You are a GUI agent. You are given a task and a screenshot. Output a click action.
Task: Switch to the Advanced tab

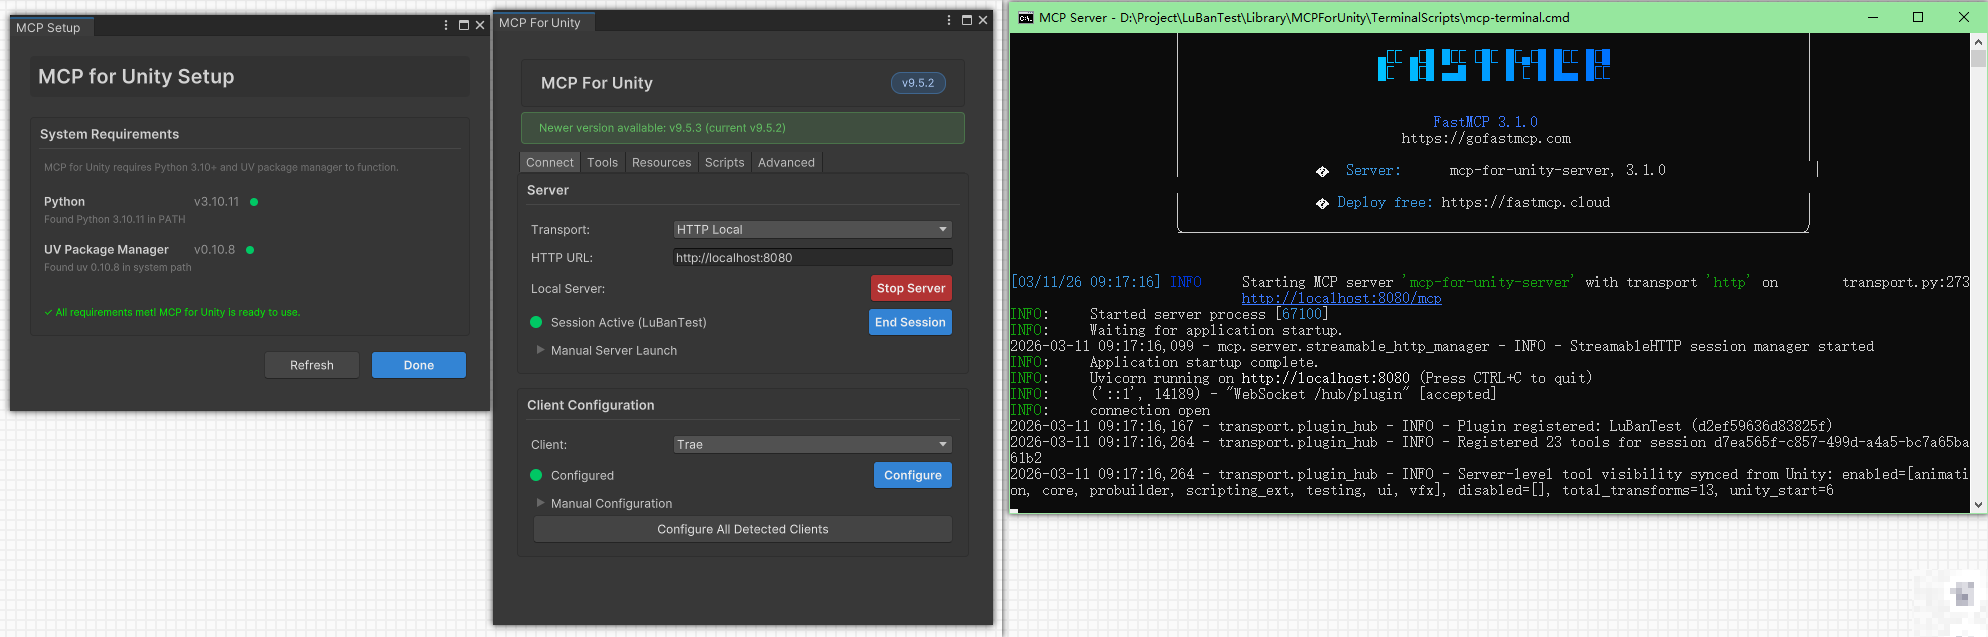point(786,162)
